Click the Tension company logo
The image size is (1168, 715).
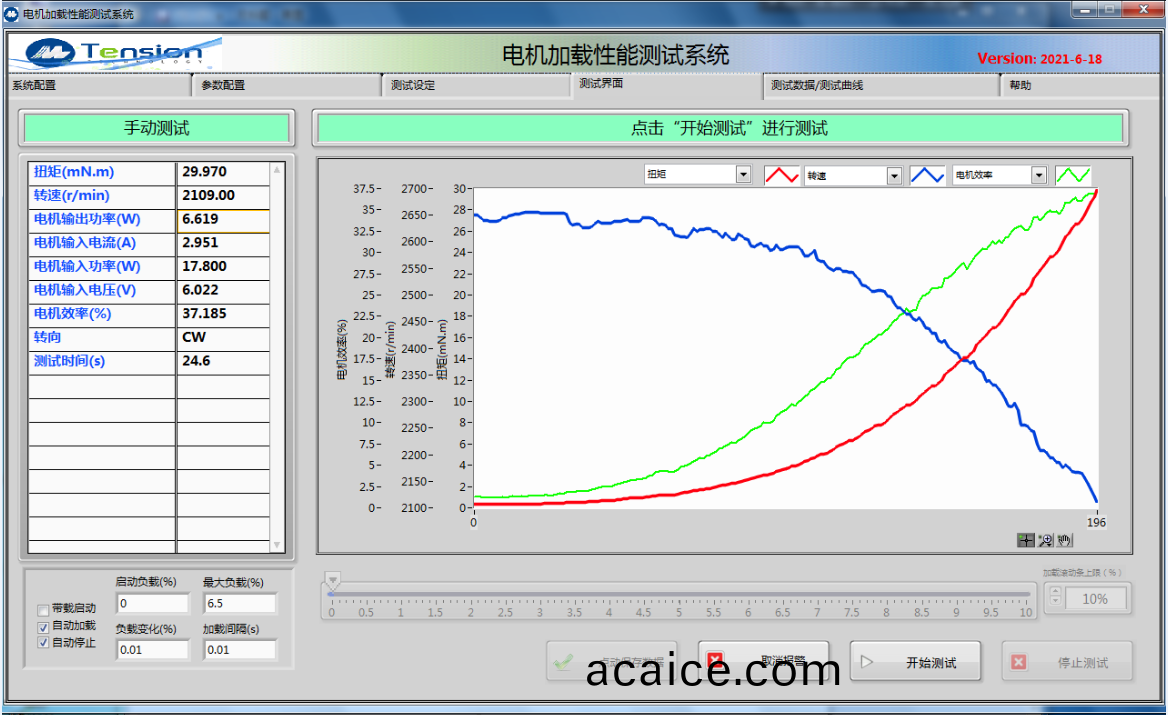click(x=115, y=53)
